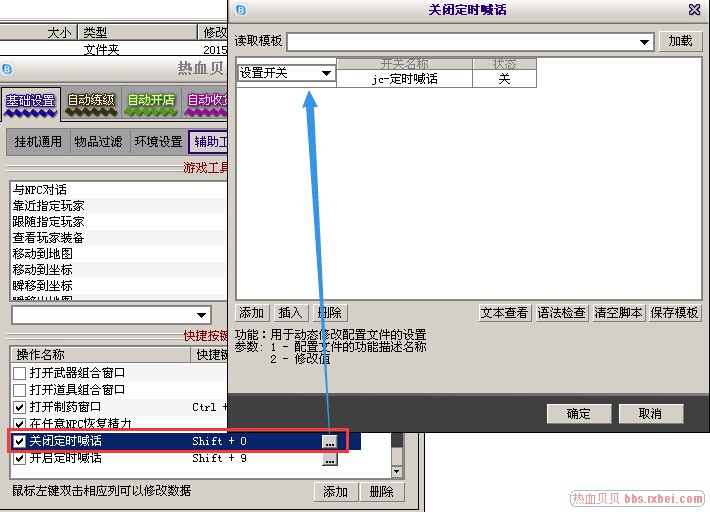Switch to the 环境设置 sub-tab
710x512 pixels.
158,142
